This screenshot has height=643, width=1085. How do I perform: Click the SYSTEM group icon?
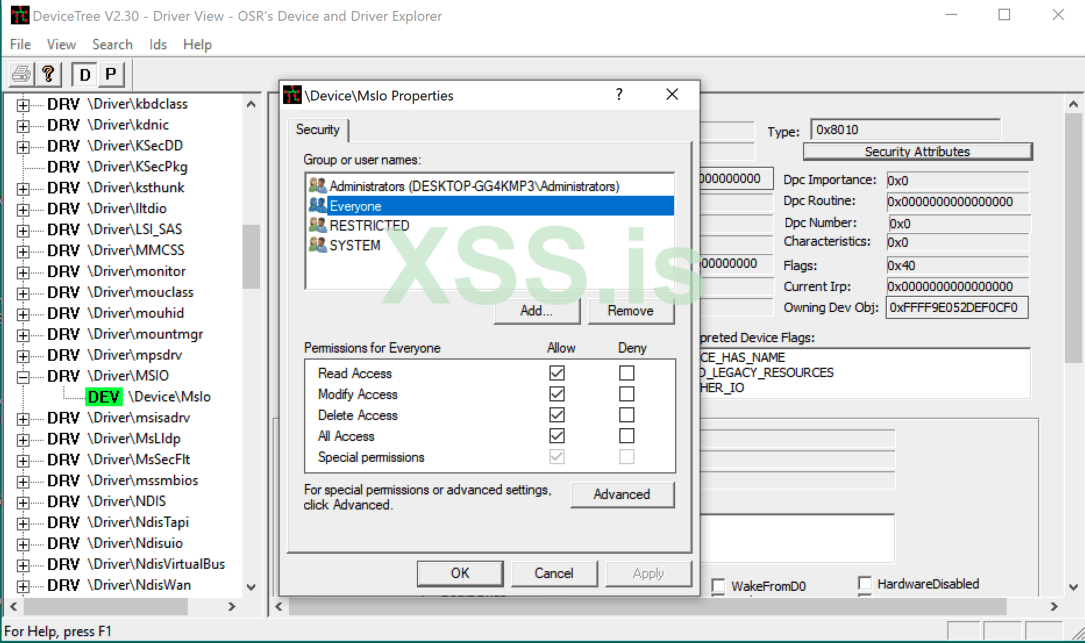click(x=318, y=245)
